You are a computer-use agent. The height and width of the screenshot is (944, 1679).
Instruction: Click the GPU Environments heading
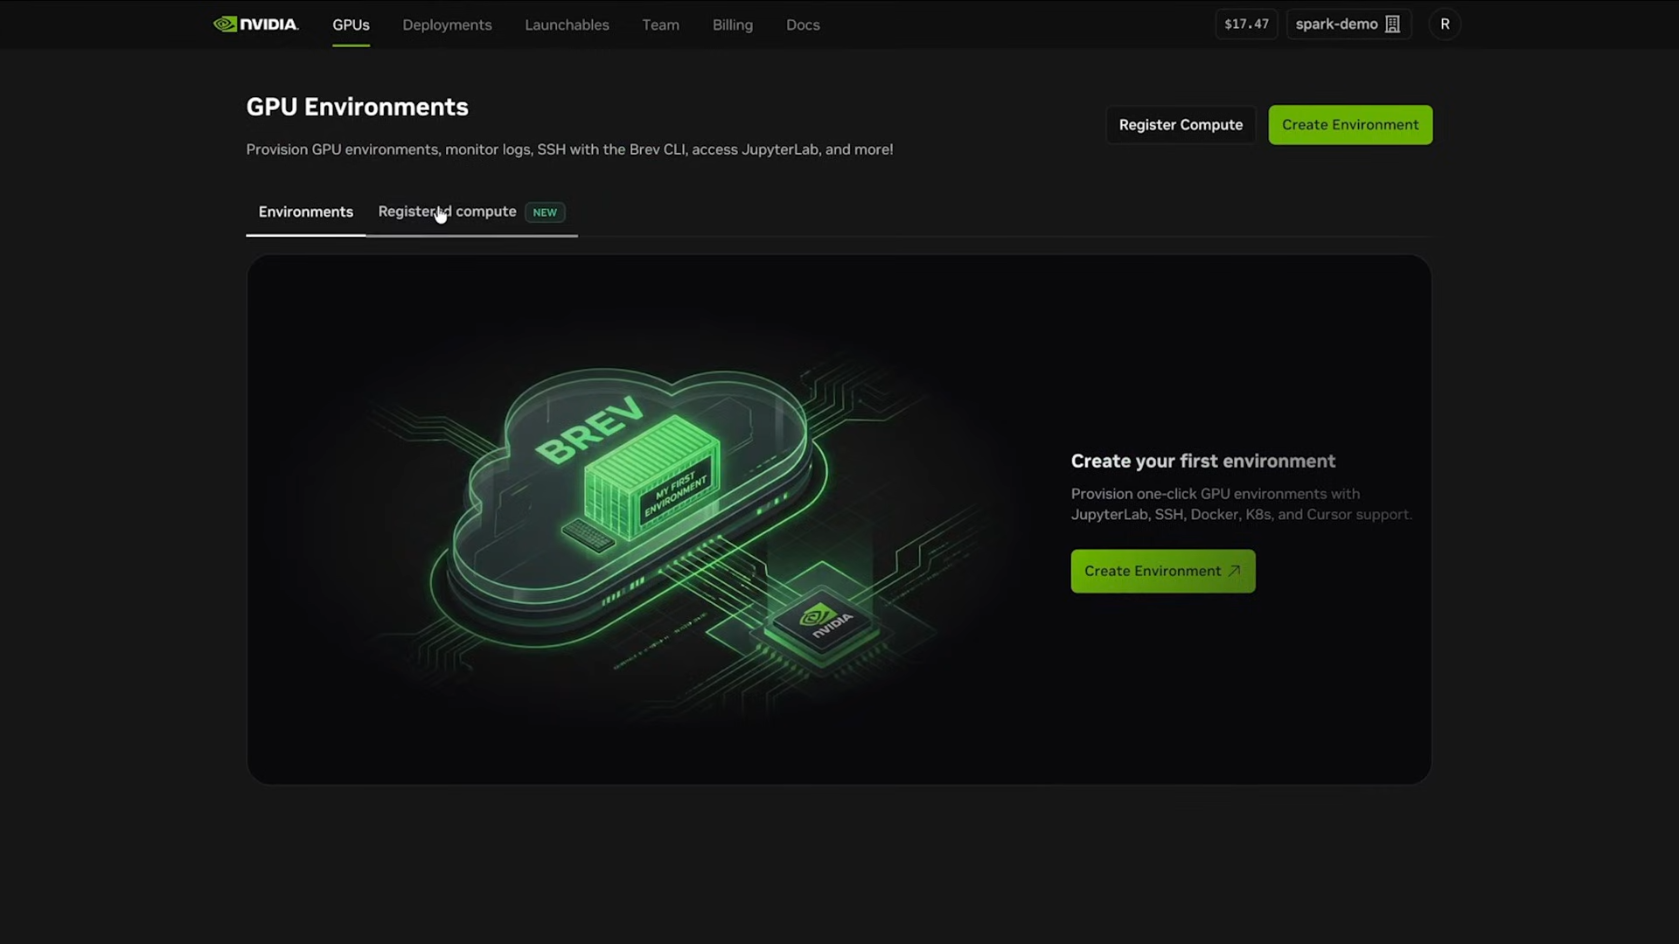click(x=357, y=107)
